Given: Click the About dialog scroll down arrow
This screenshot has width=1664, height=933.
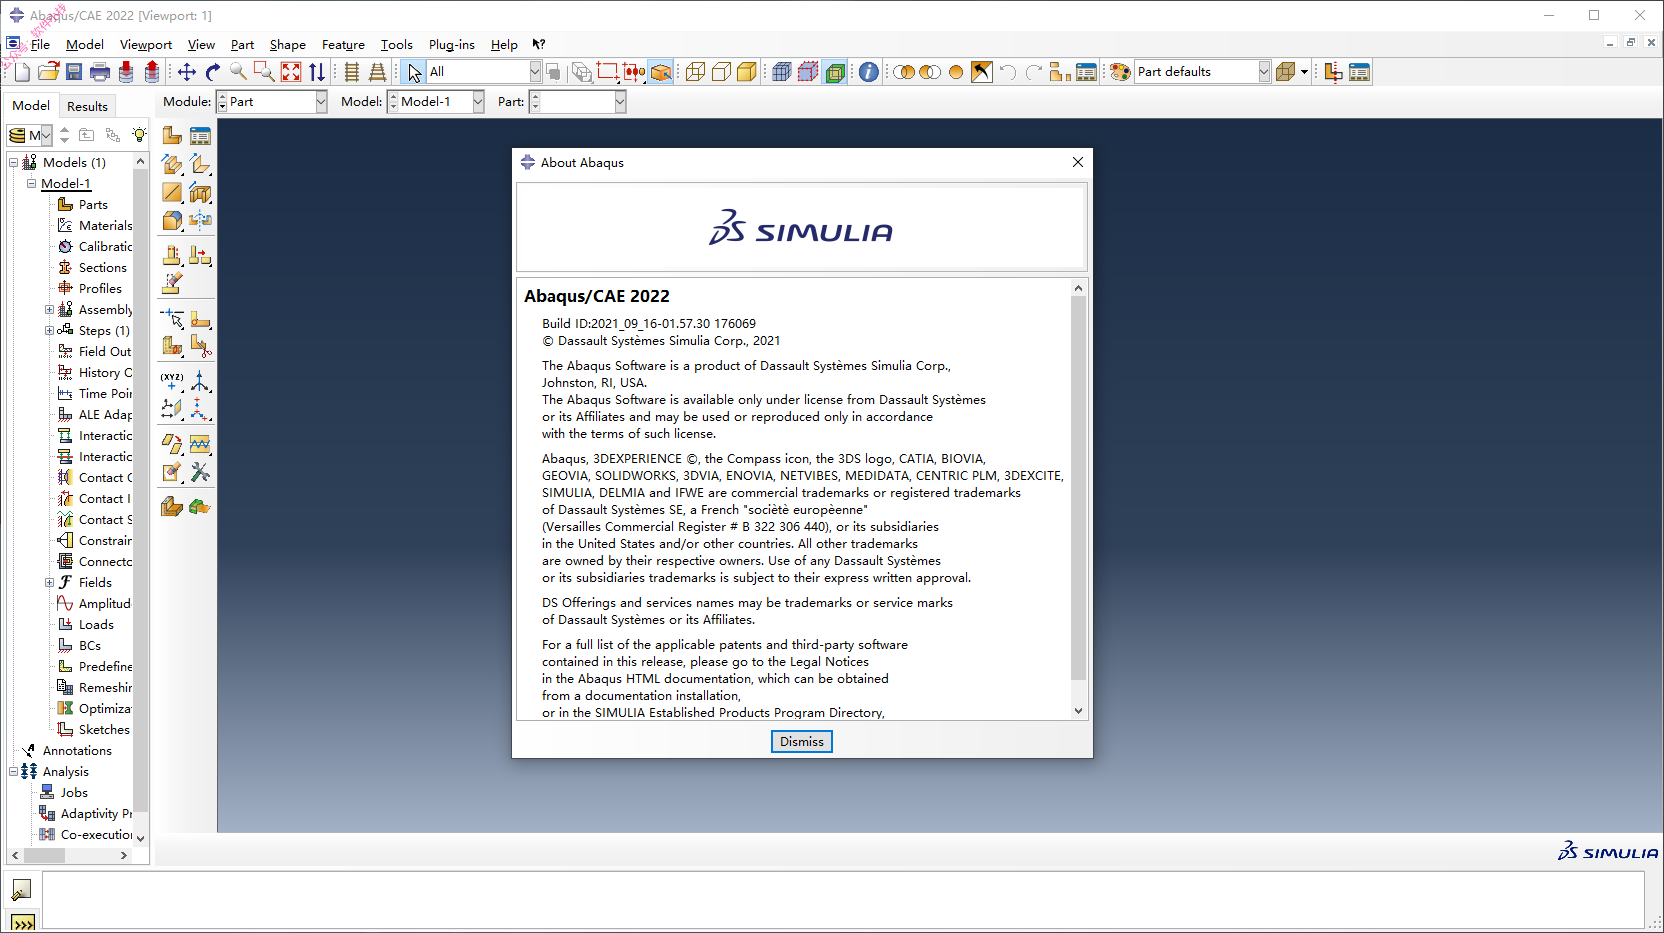Looking at the screenshot, I should click(1078, 711).
